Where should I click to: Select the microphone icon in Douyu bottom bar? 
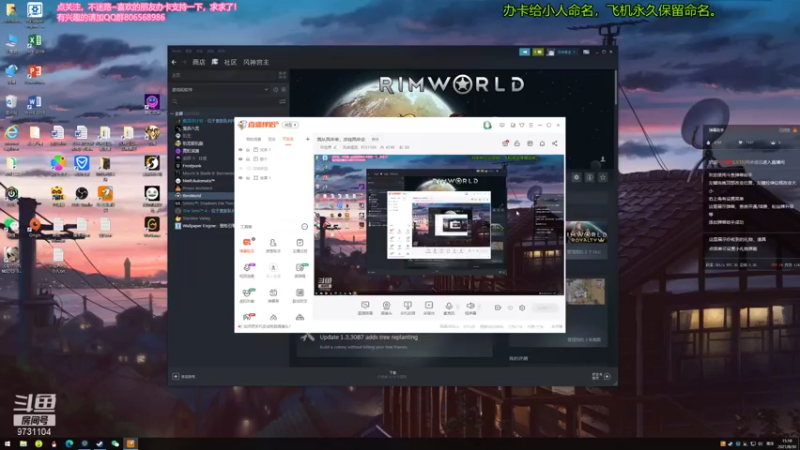click(449, 307)
